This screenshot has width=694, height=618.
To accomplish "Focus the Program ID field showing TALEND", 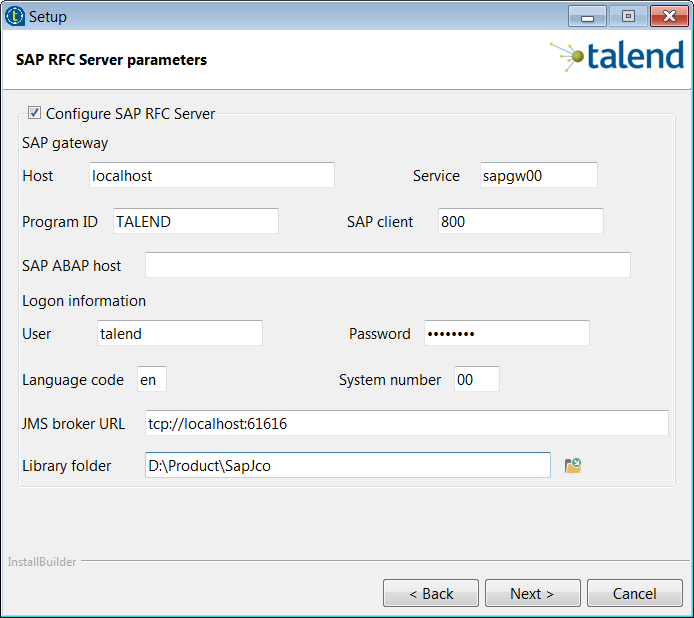I will 195,222.
